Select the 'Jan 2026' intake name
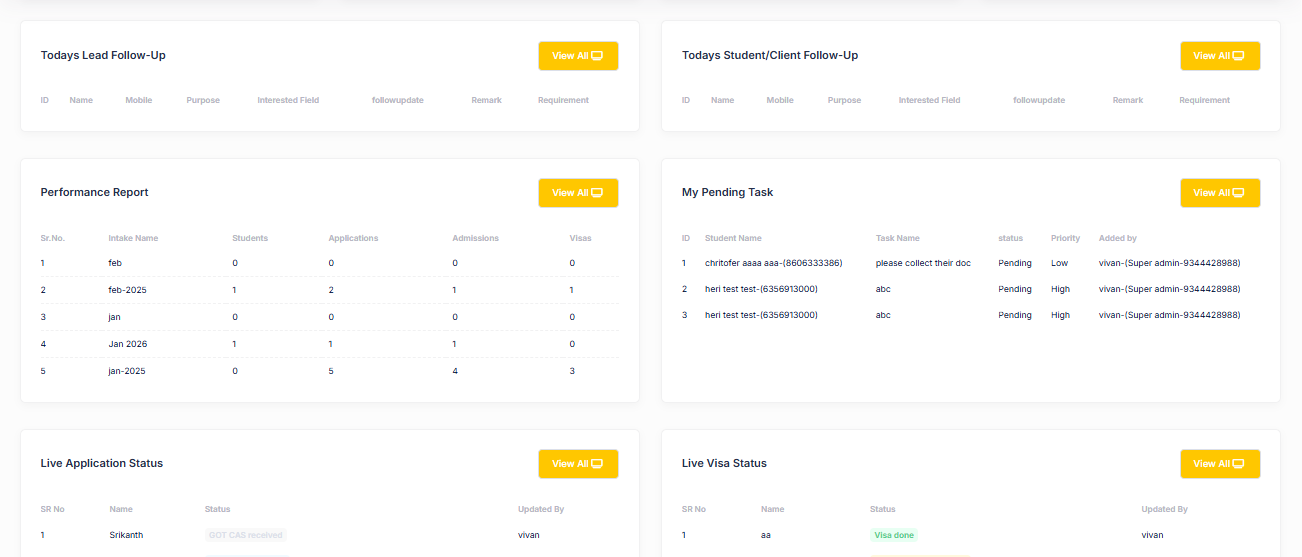The image size is (1302, 557). 127,344
